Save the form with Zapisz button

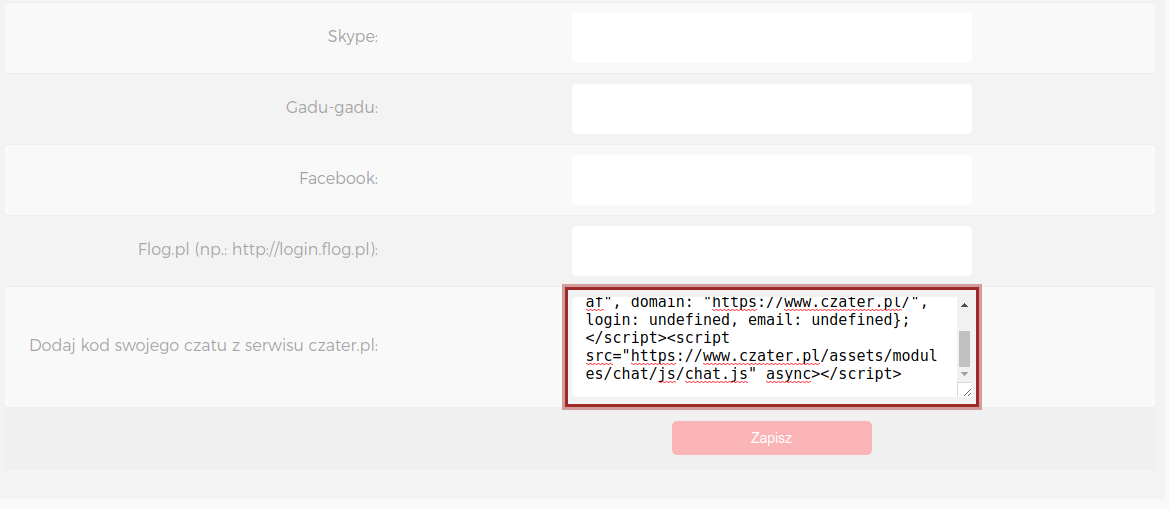[772, 438]
